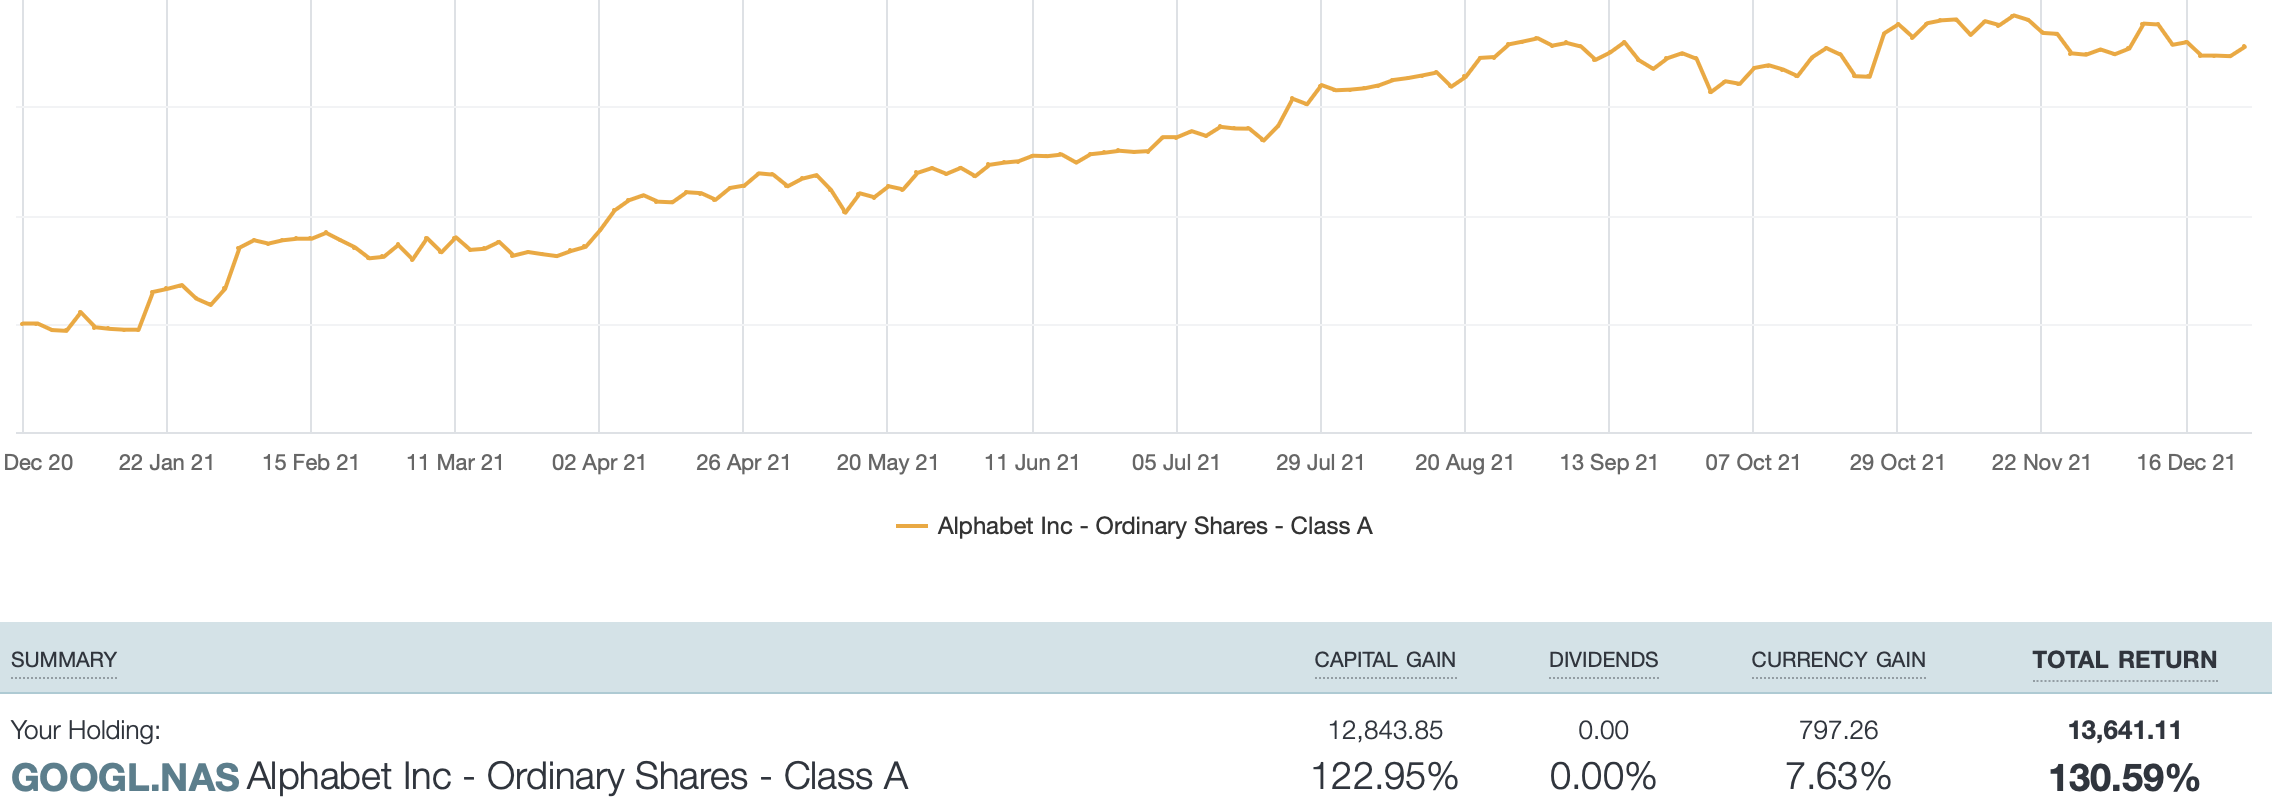Click the 122.95% capital gain percentage

(1384, 777)
